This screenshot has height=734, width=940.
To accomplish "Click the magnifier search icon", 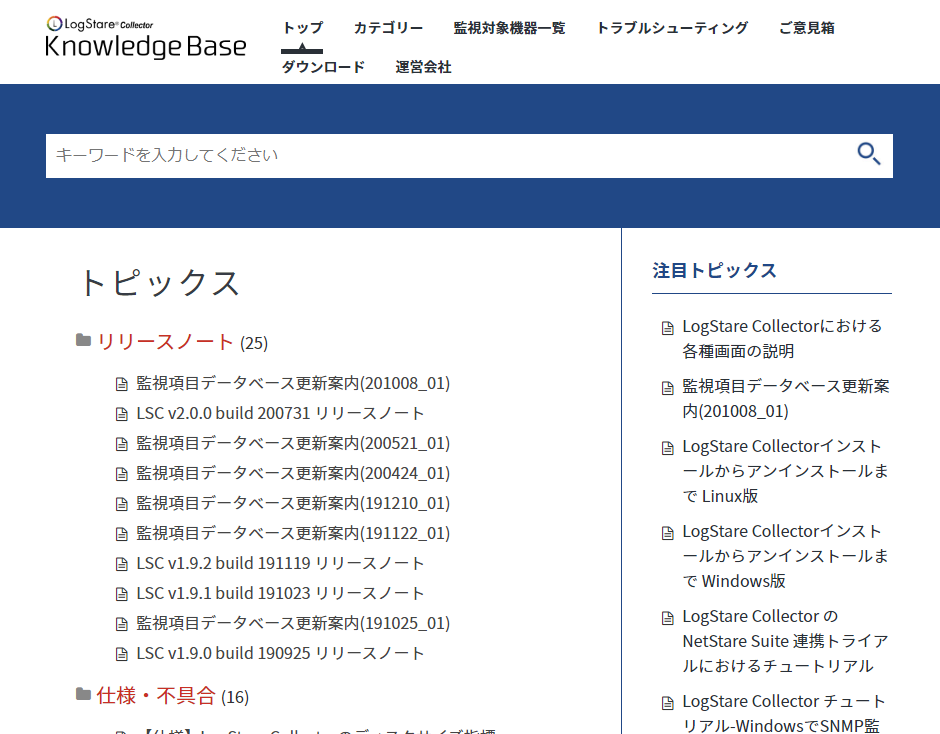I will 869,154.
